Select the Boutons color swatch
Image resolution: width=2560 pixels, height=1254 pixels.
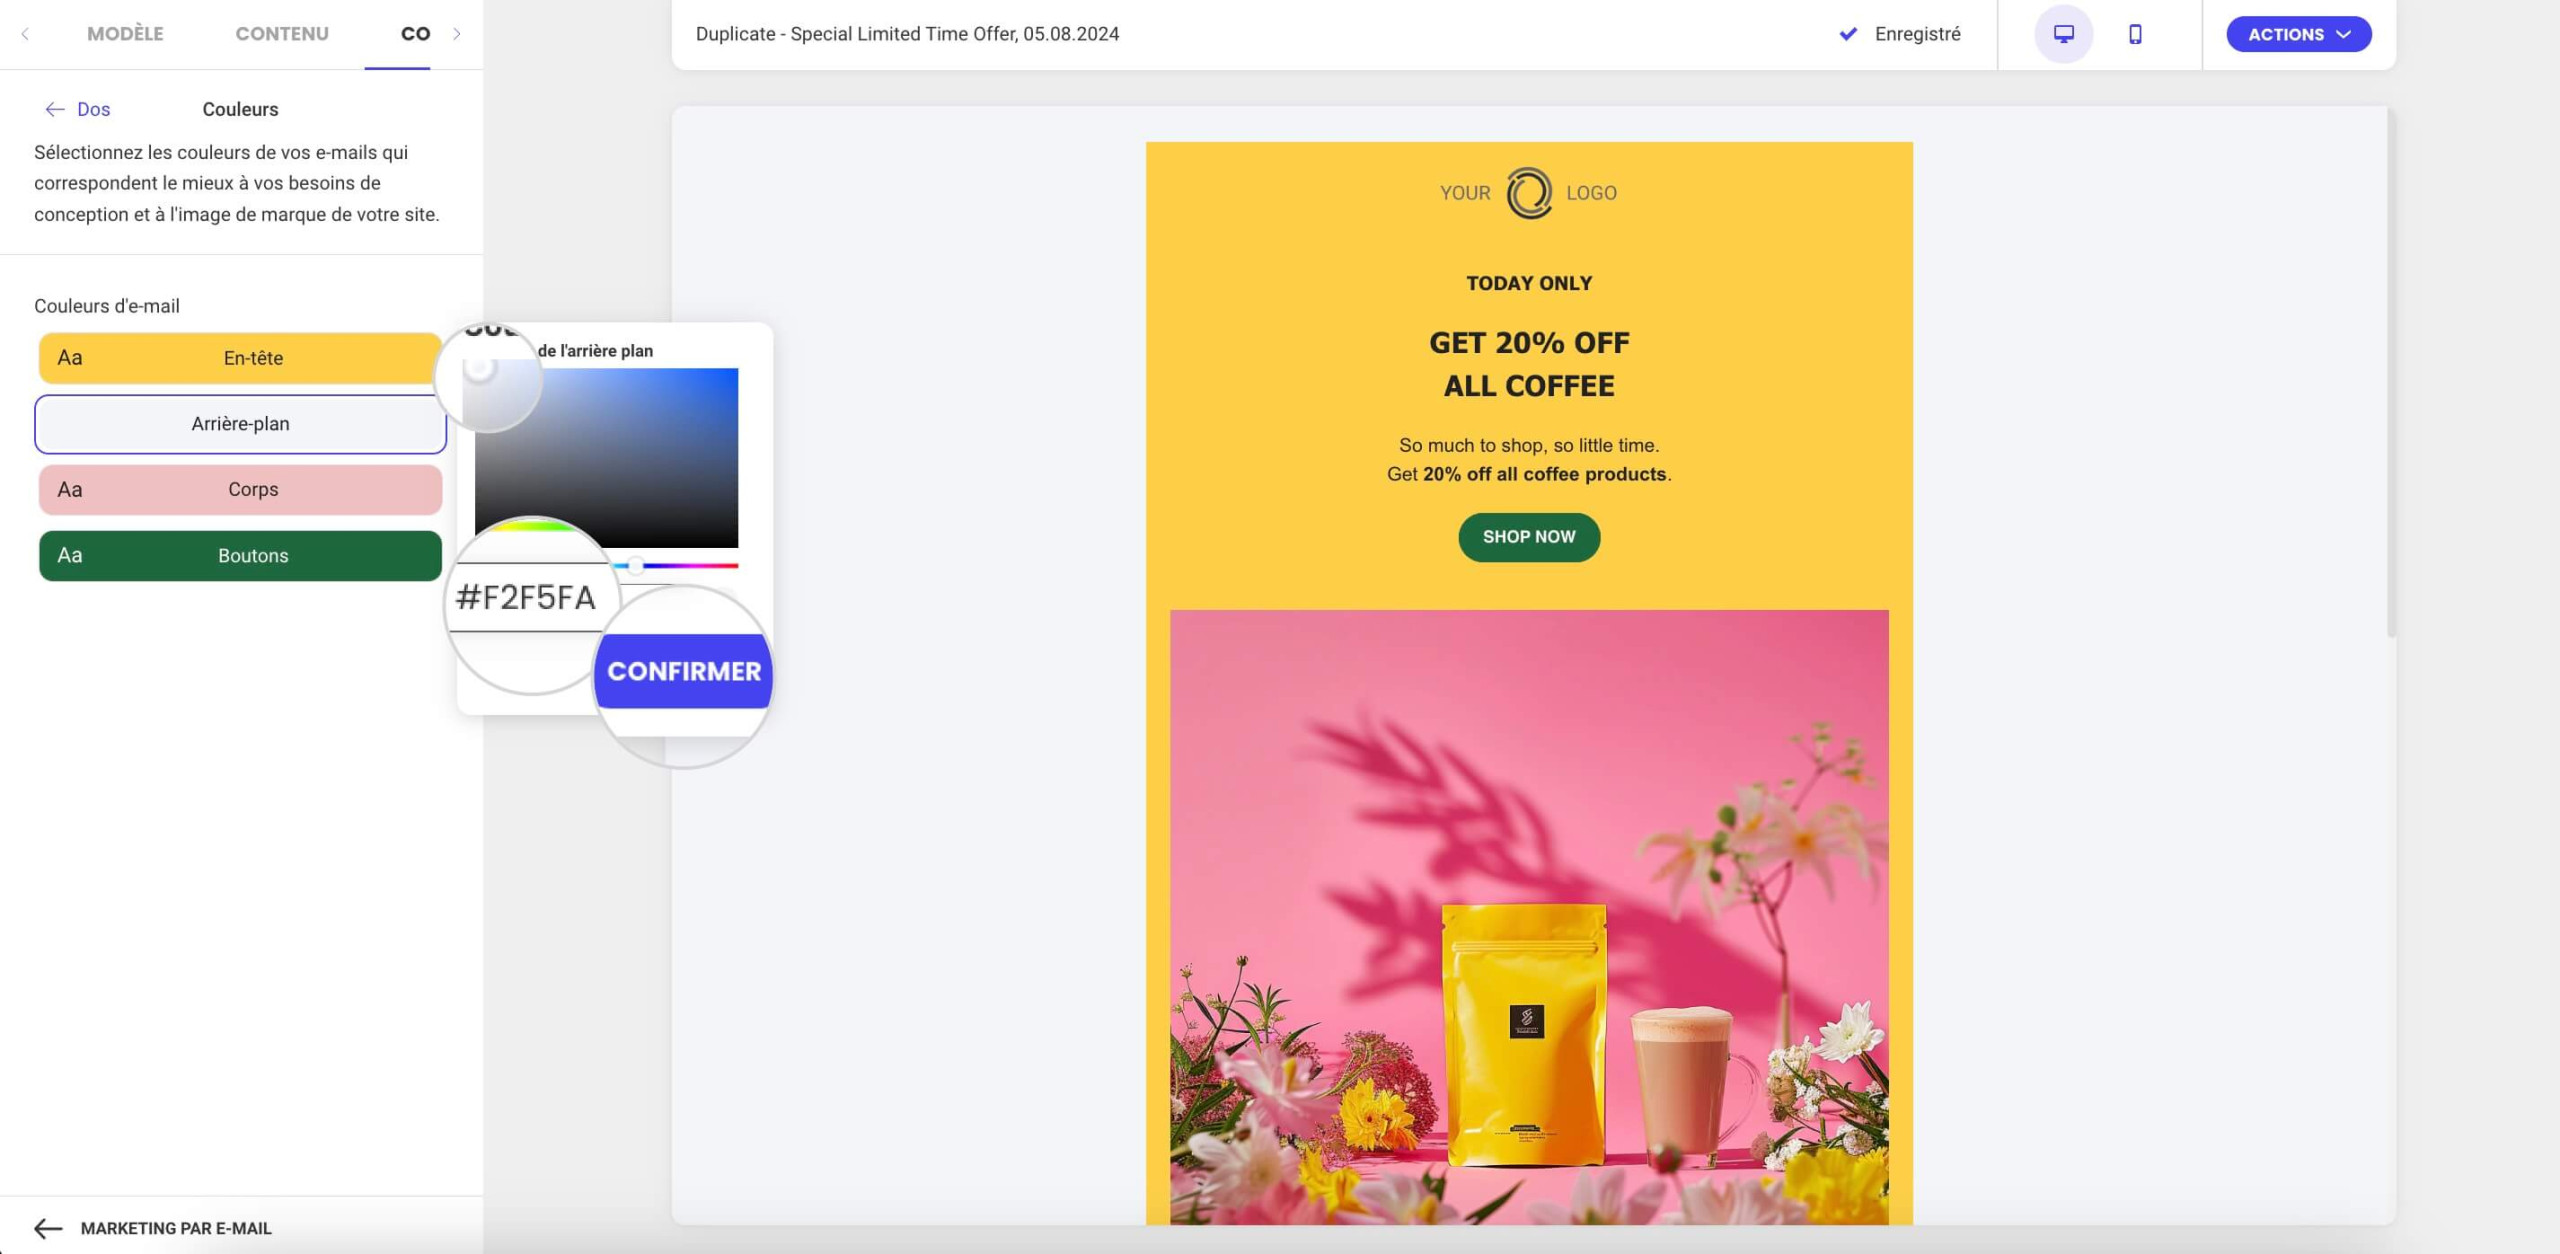240,556
